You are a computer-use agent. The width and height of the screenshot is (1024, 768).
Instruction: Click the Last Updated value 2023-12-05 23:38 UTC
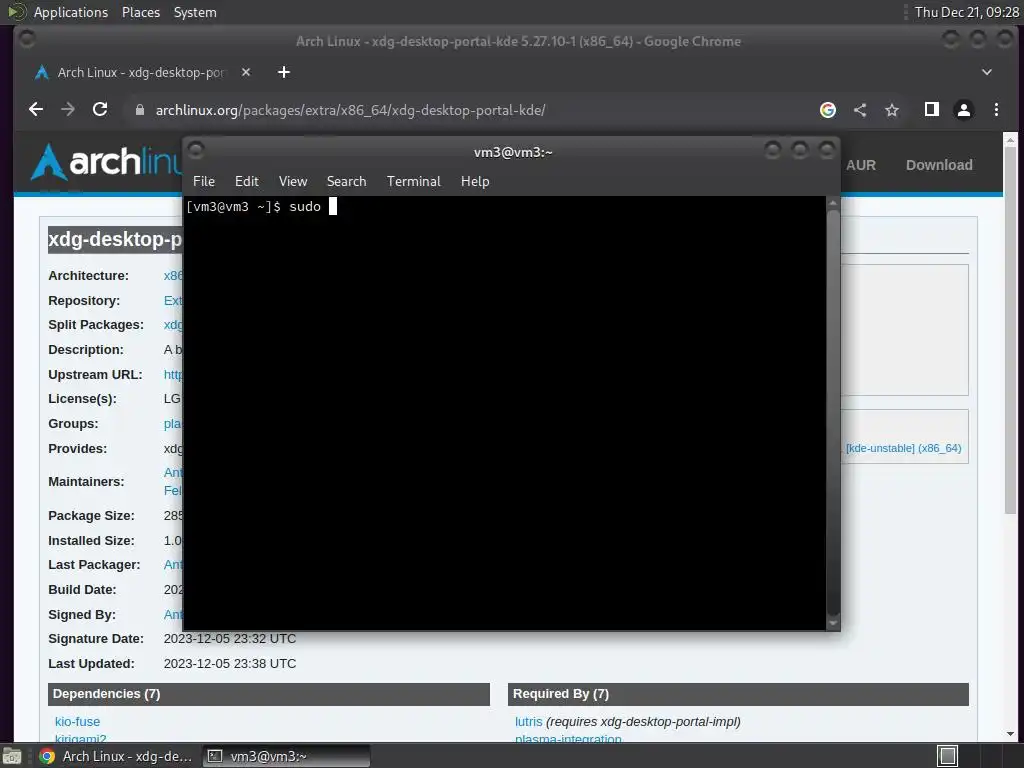point(230,664)
